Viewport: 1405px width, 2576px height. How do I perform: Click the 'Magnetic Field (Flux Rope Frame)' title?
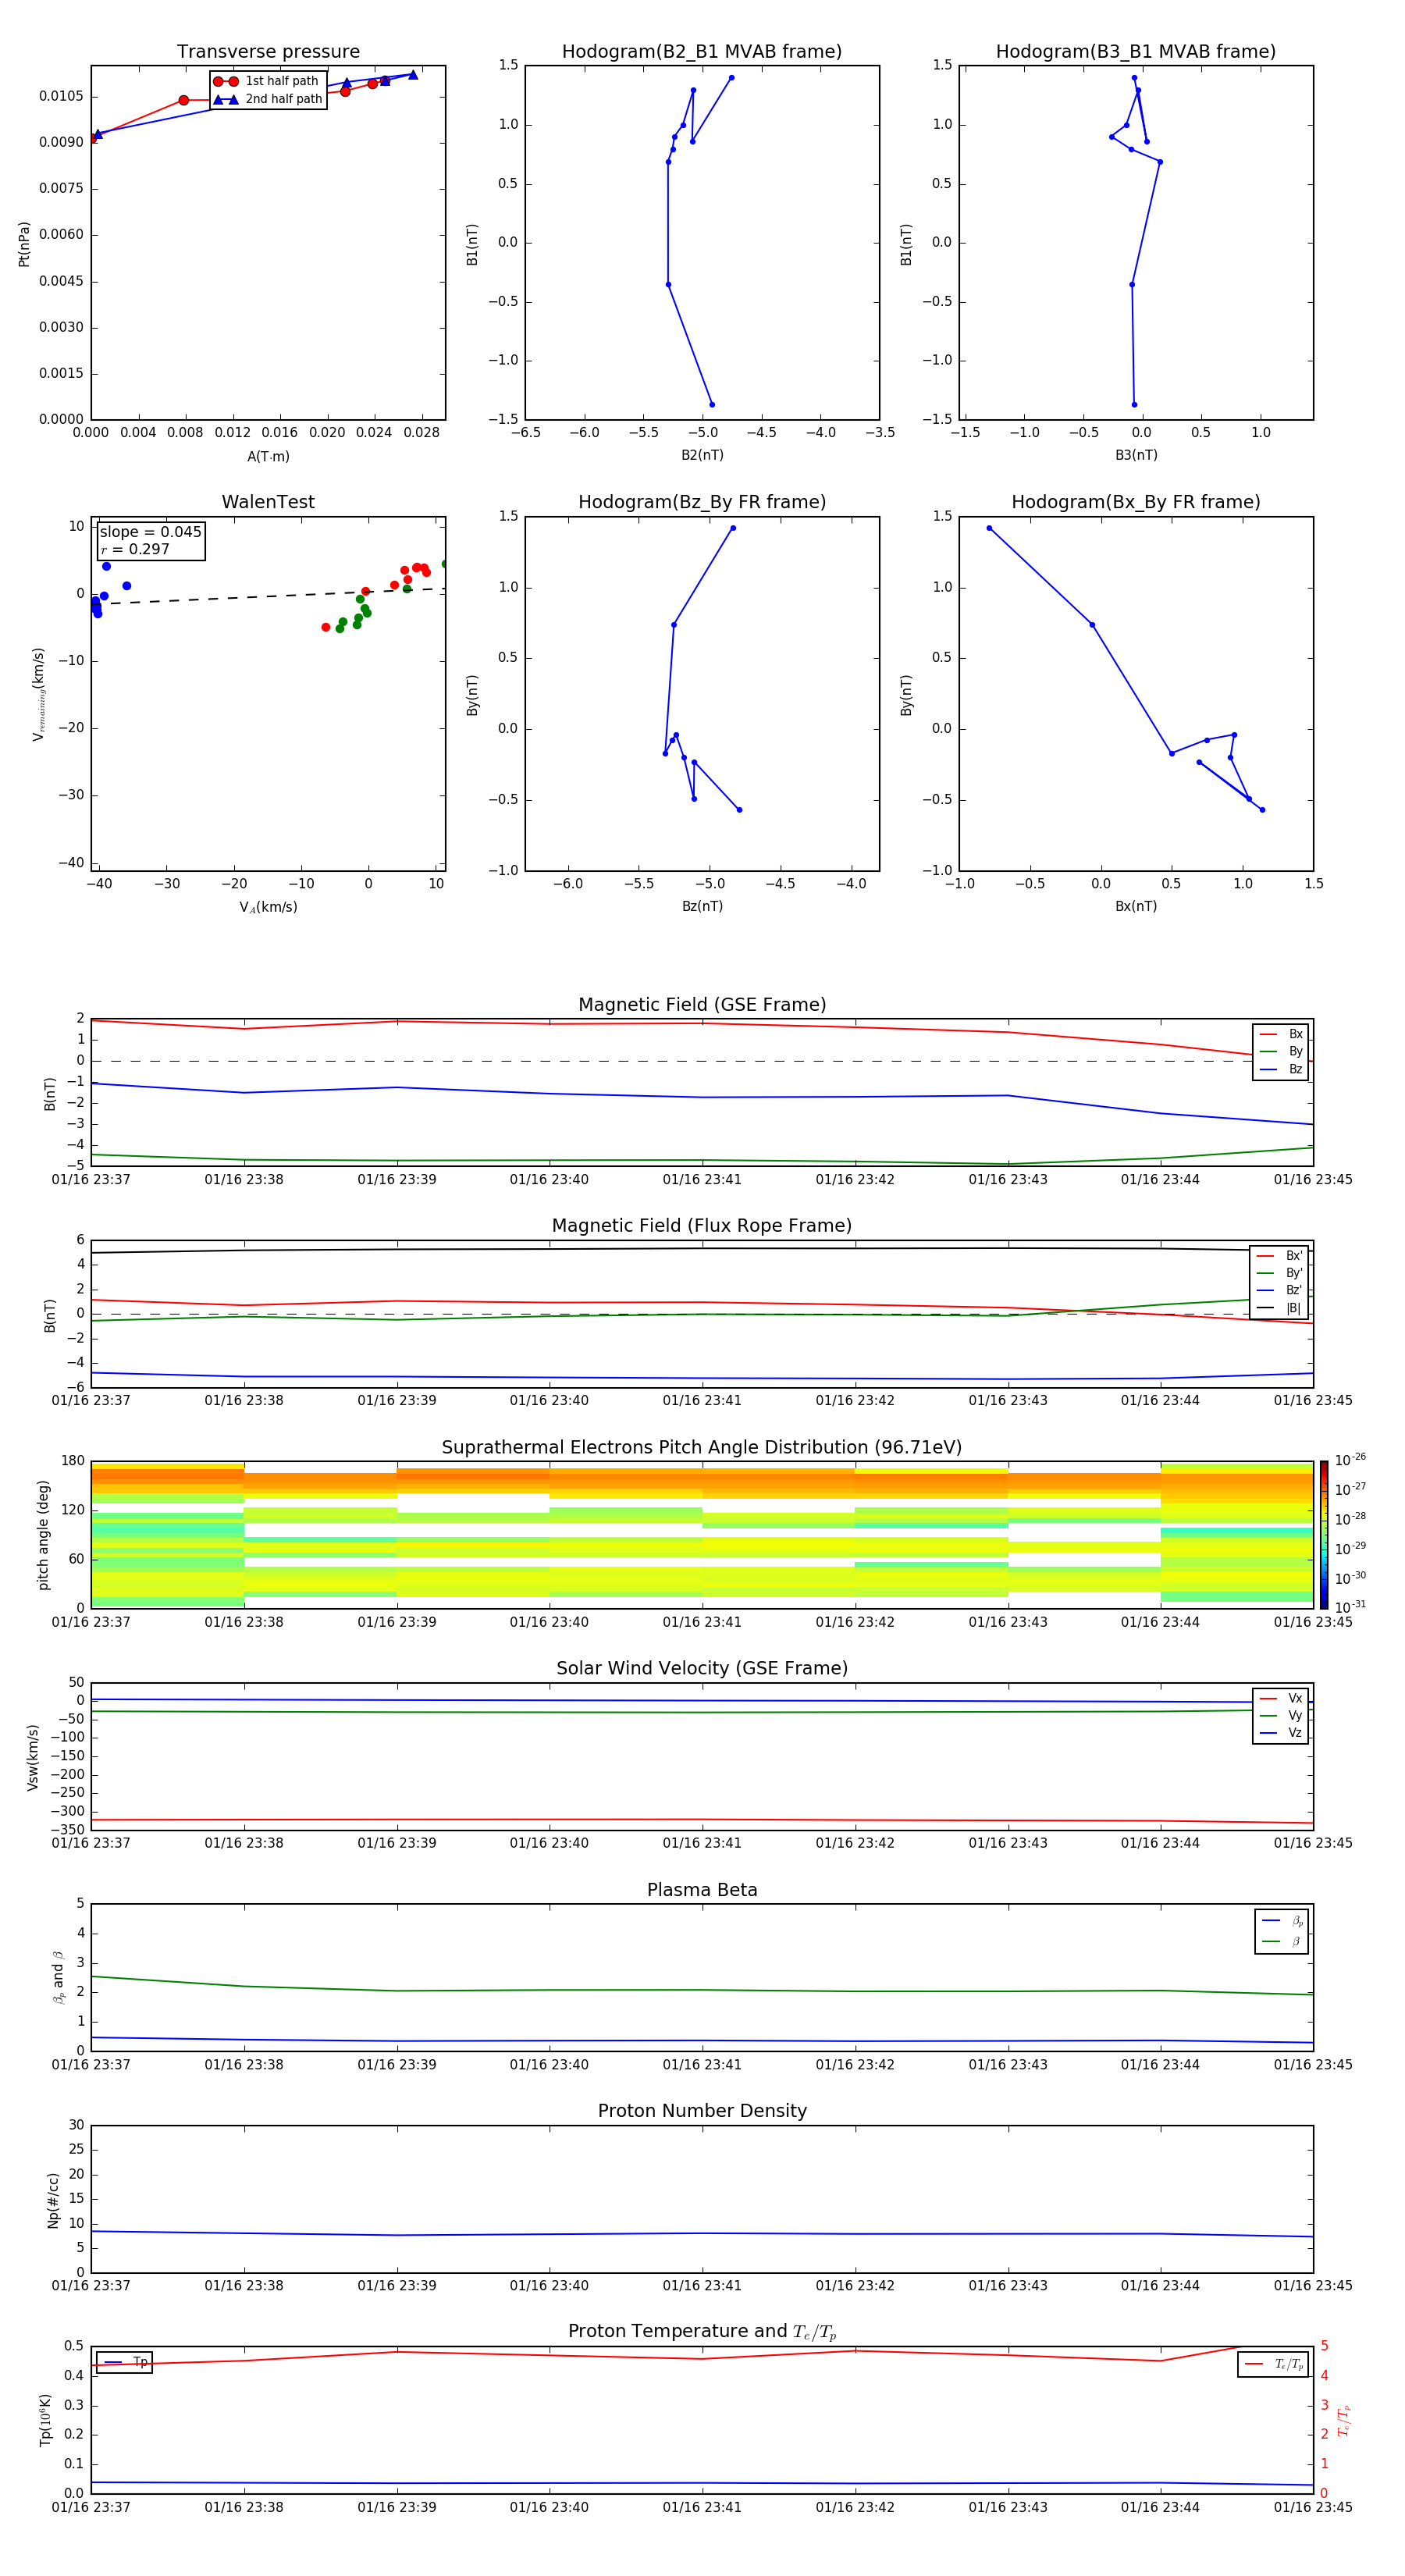[702, 1226]
